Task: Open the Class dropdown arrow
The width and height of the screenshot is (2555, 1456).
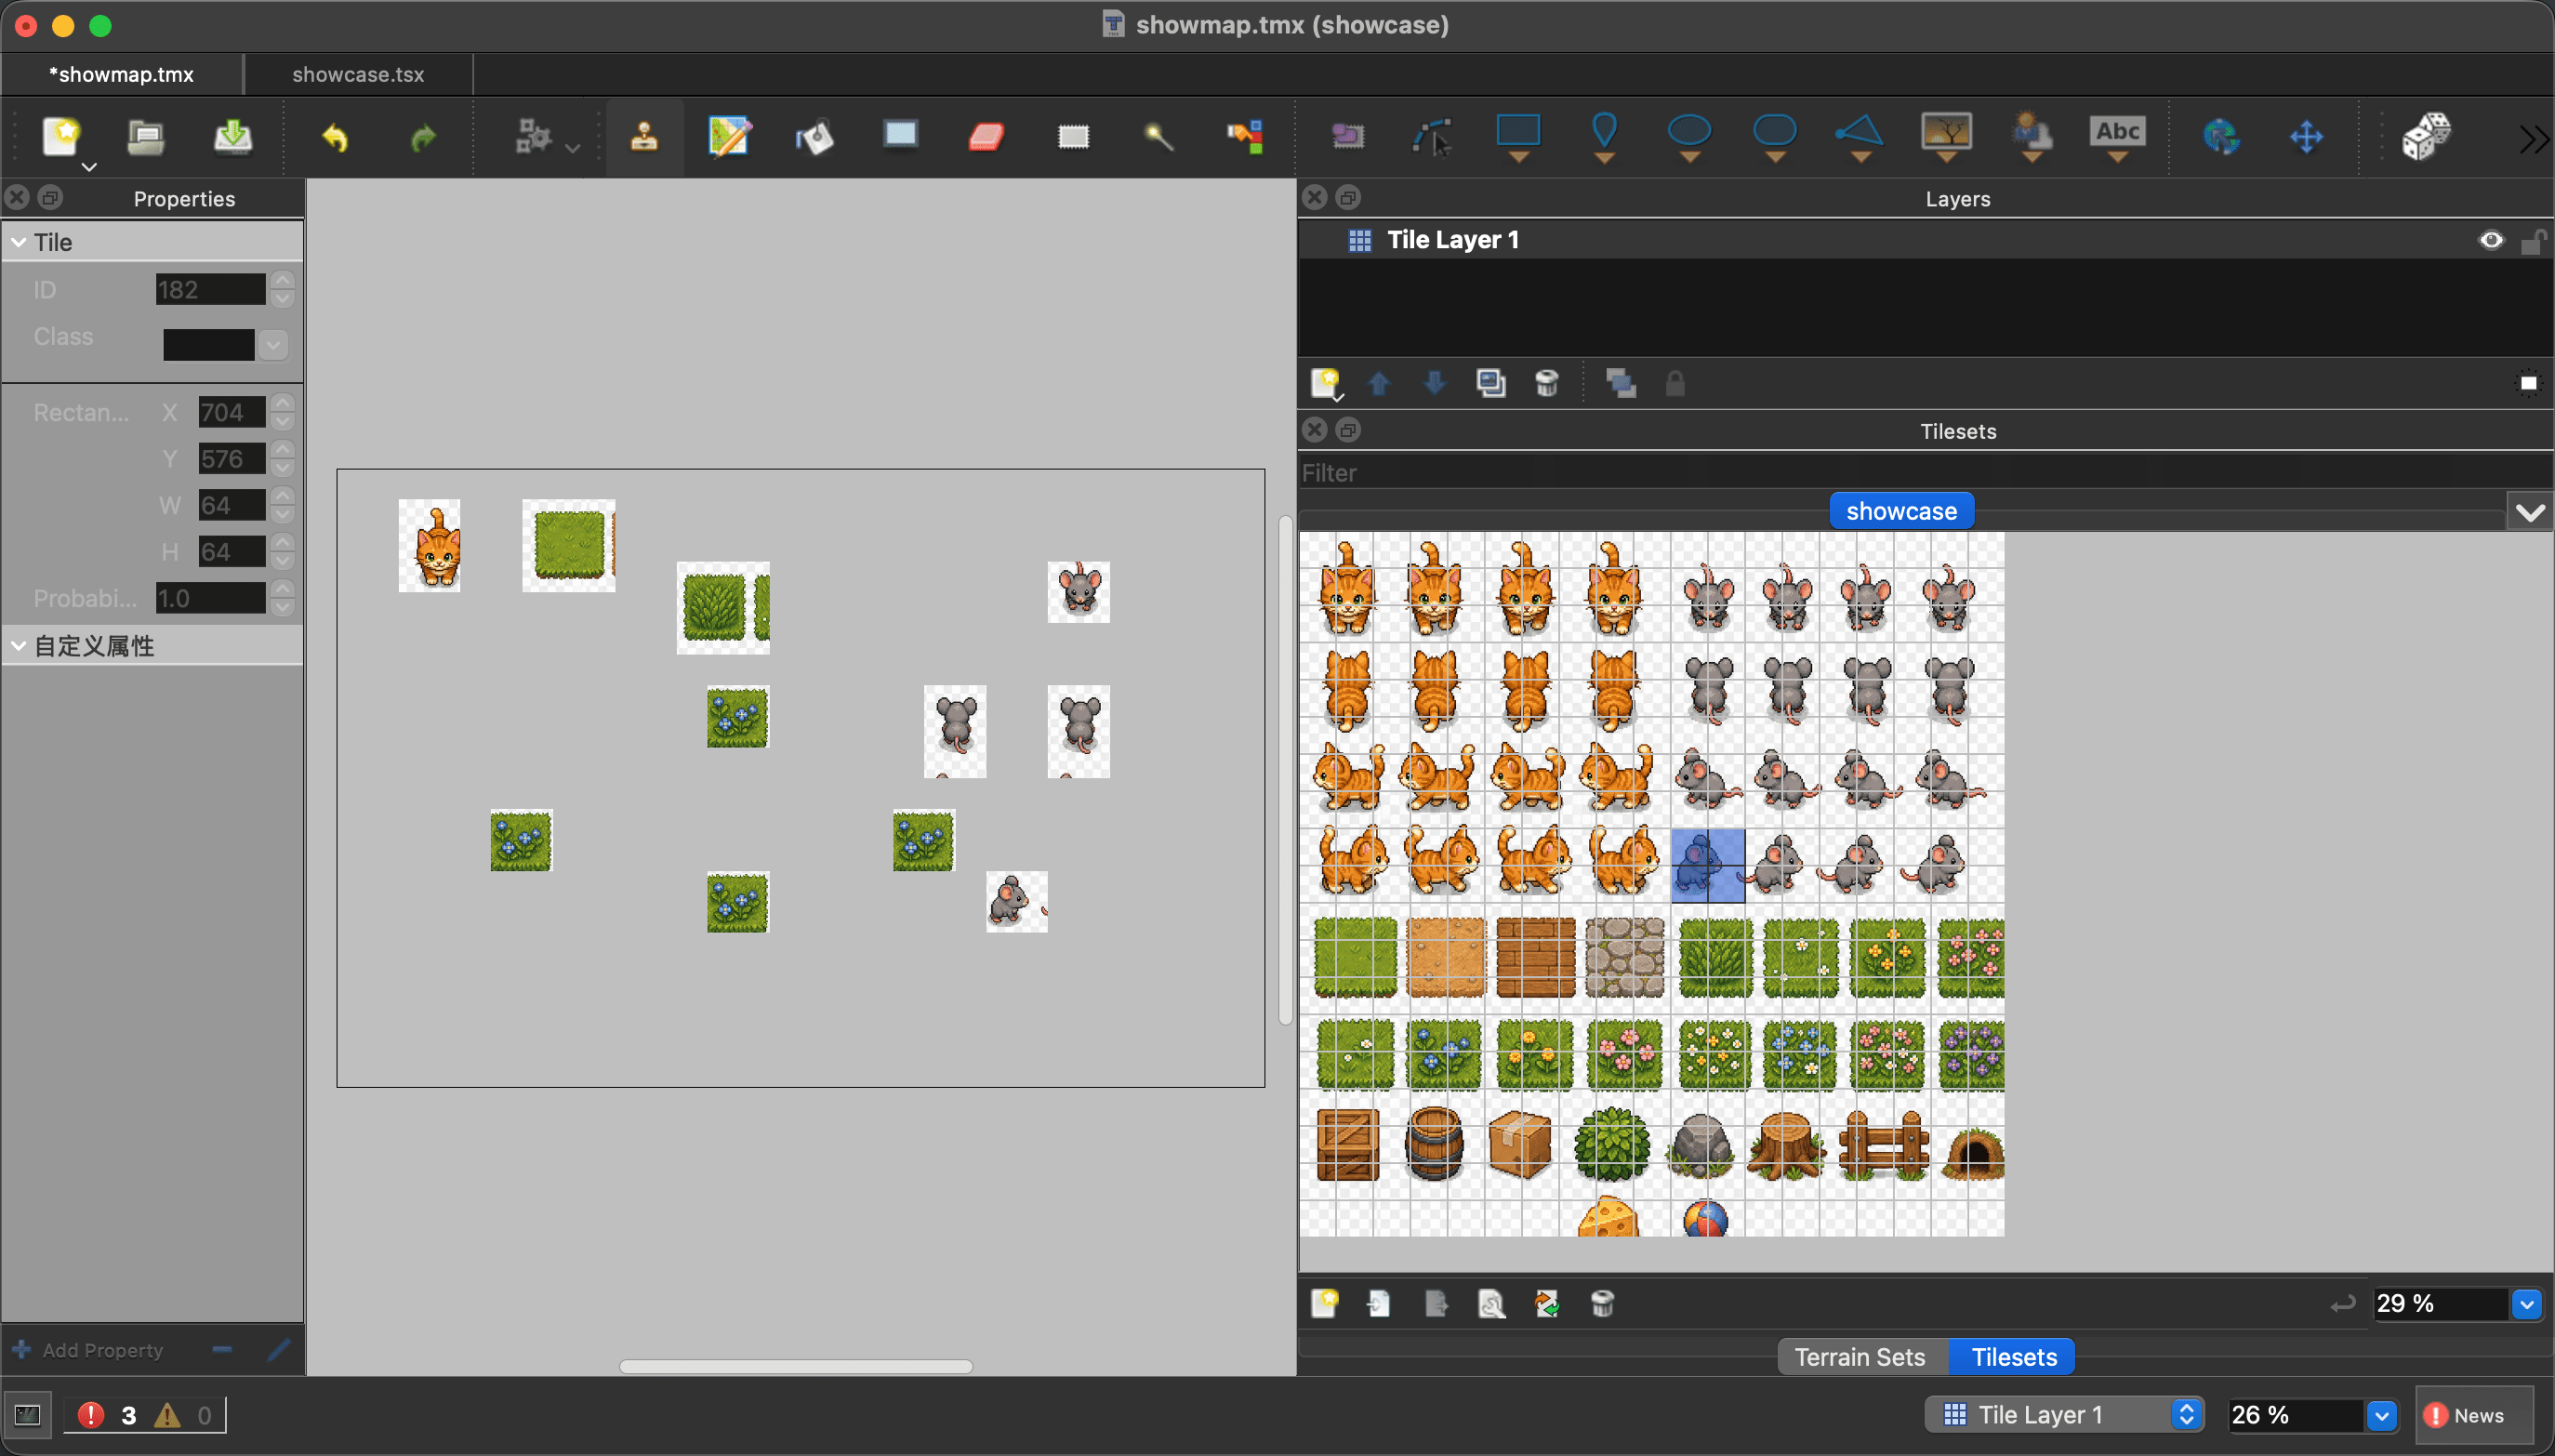Action: point(273,345)
